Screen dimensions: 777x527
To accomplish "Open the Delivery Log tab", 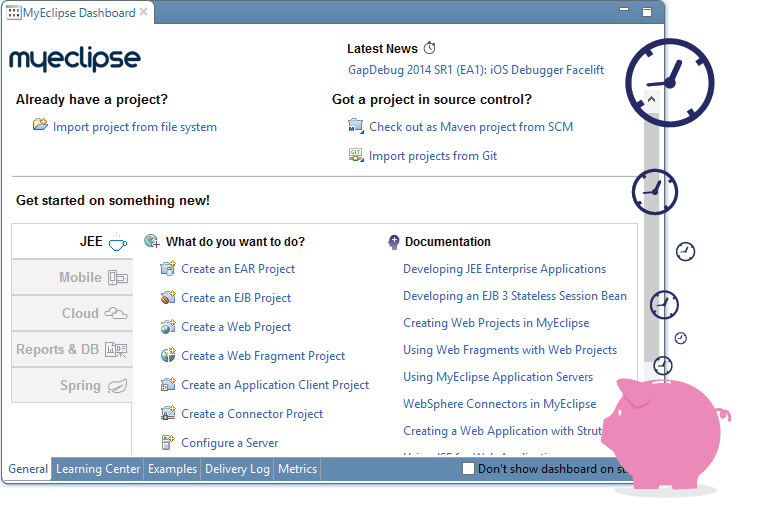I will (x=237, y=469).
